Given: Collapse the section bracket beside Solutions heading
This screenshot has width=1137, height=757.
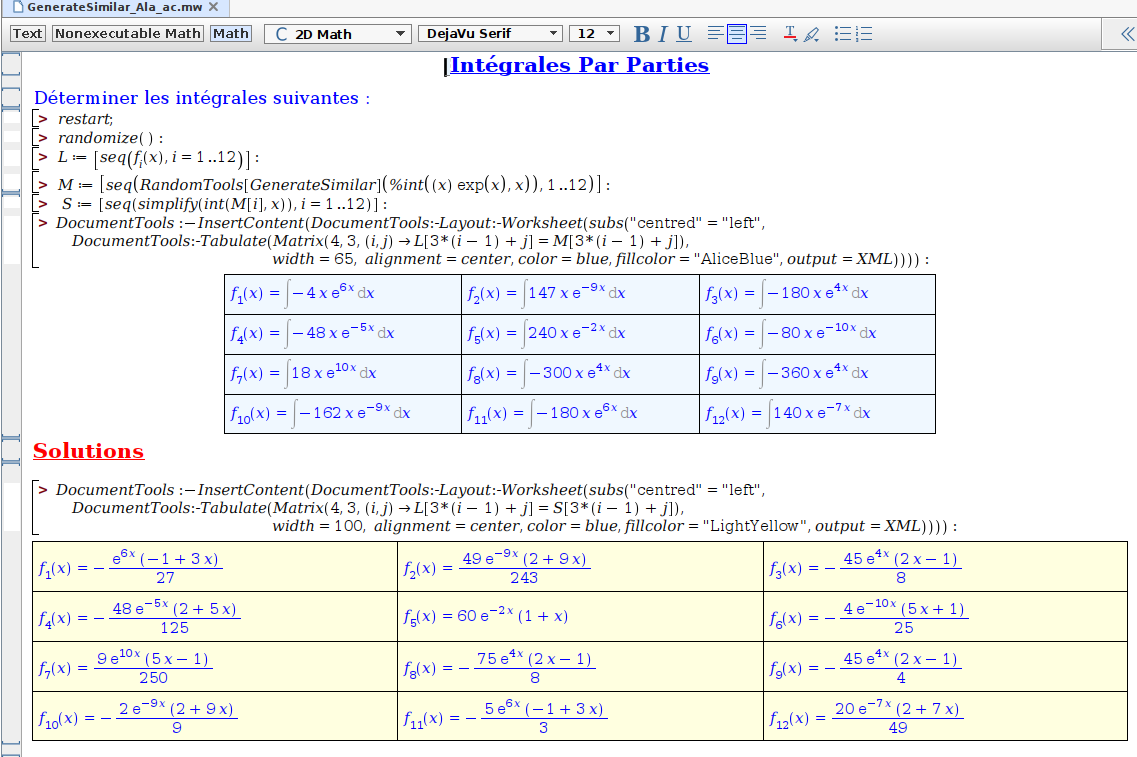Looking at the screenshot, I should click(x=11, y=450).
